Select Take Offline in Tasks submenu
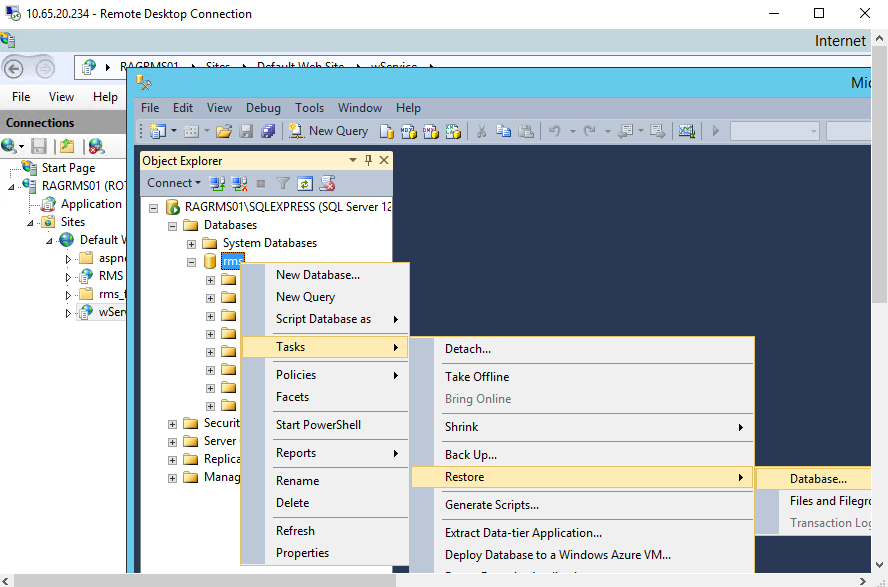 click(583, 376)
